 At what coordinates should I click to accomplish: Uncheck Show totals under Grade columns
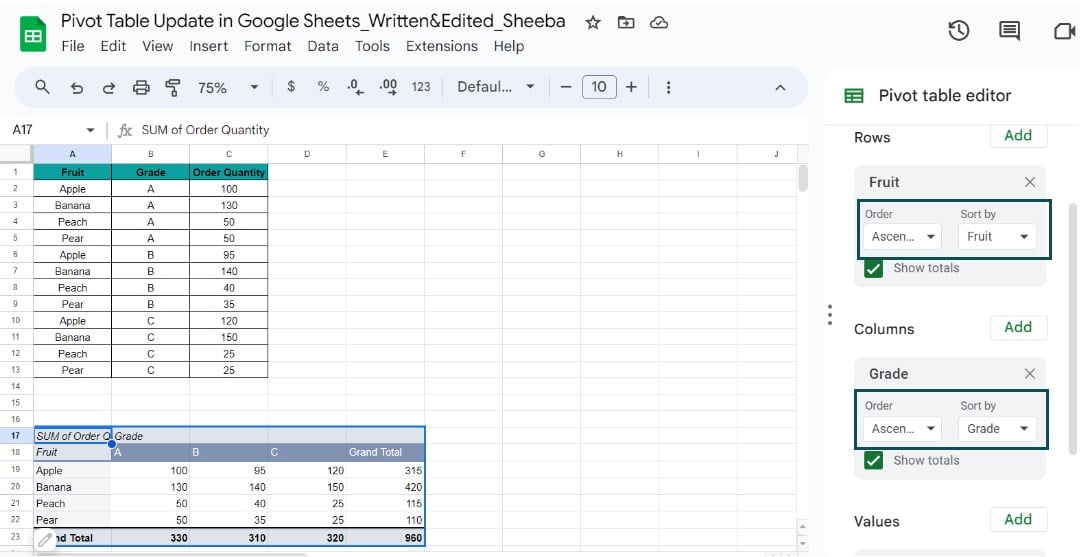pos(874,461)
